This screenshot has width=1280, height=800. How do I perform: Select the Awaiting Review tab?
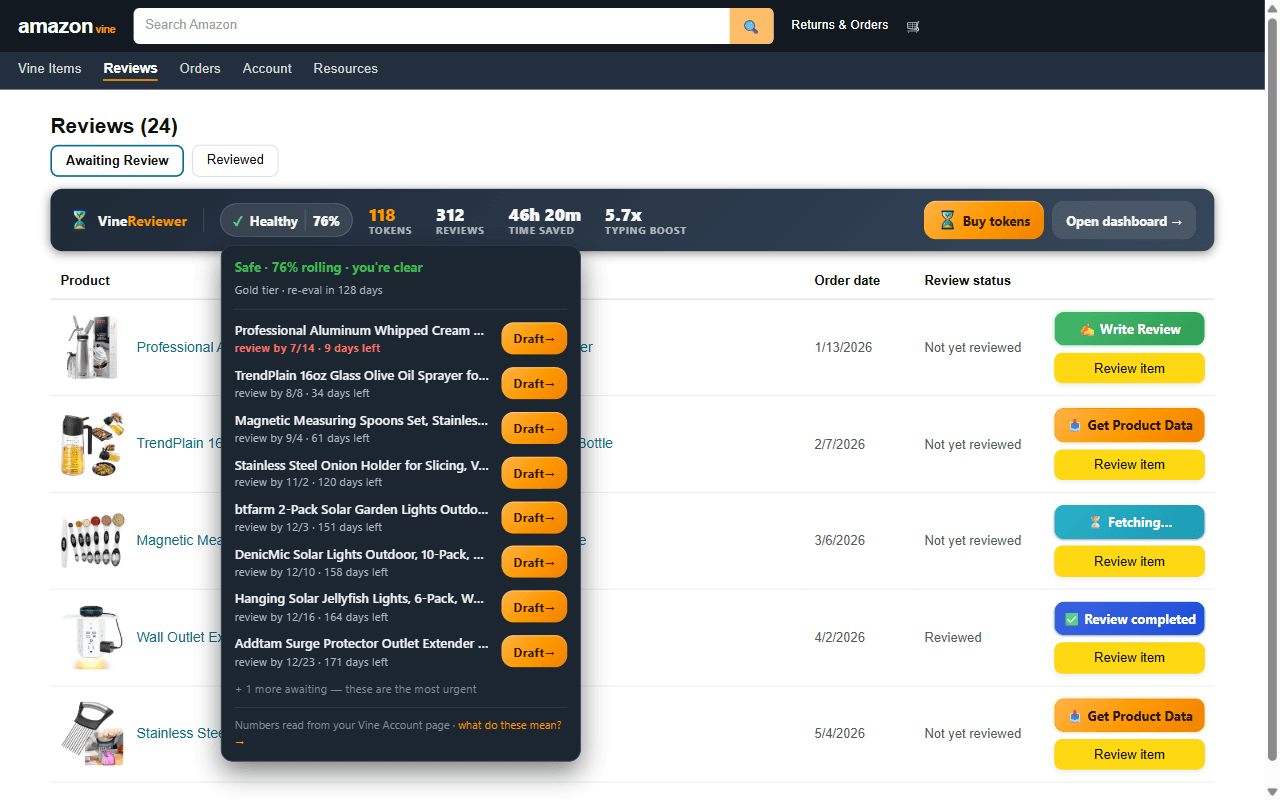(117, 160)
